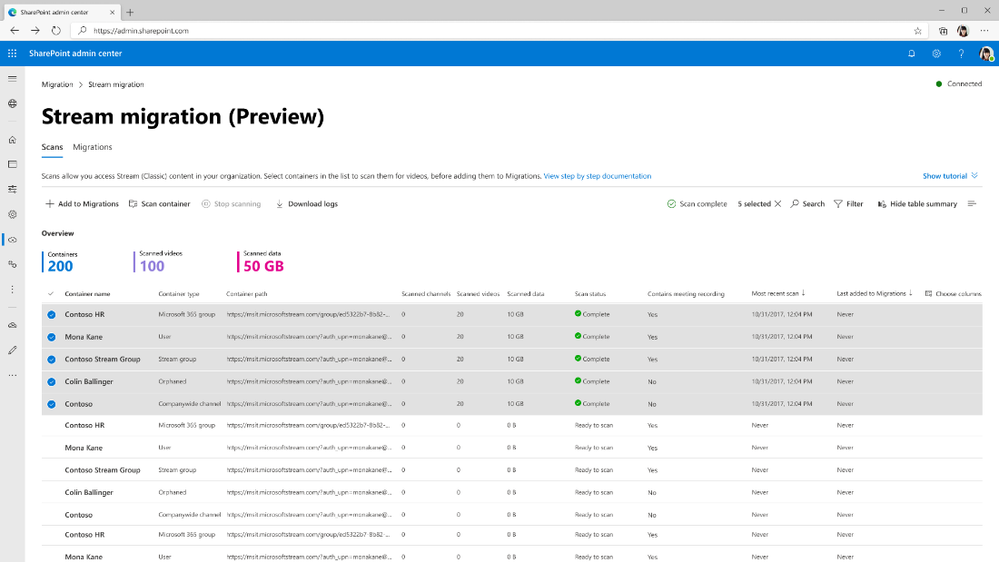Viewport: 999px width, 562px height.
Task: Open the Policies sliders icon in sidebar
Action: 12,189
